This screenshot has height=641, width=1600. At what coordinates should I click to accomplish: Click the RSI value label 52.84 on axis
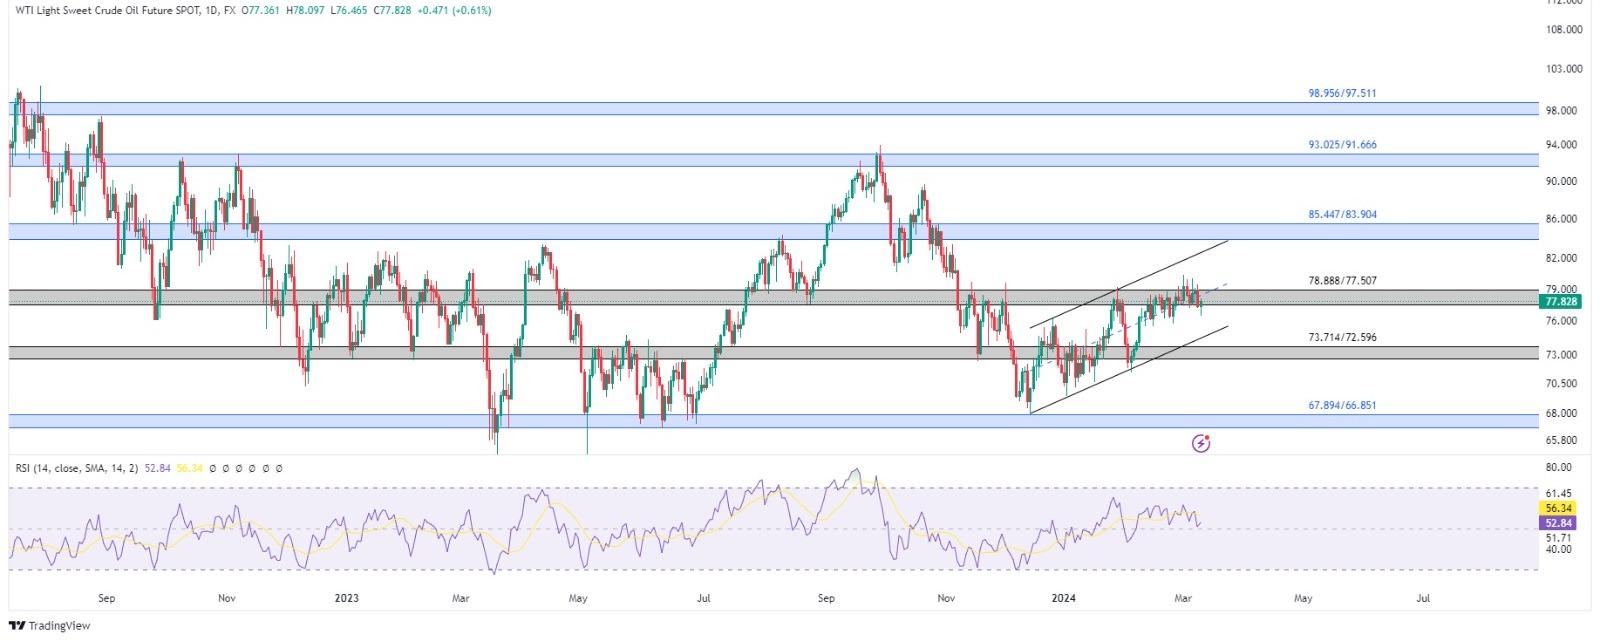(1560, 522)
